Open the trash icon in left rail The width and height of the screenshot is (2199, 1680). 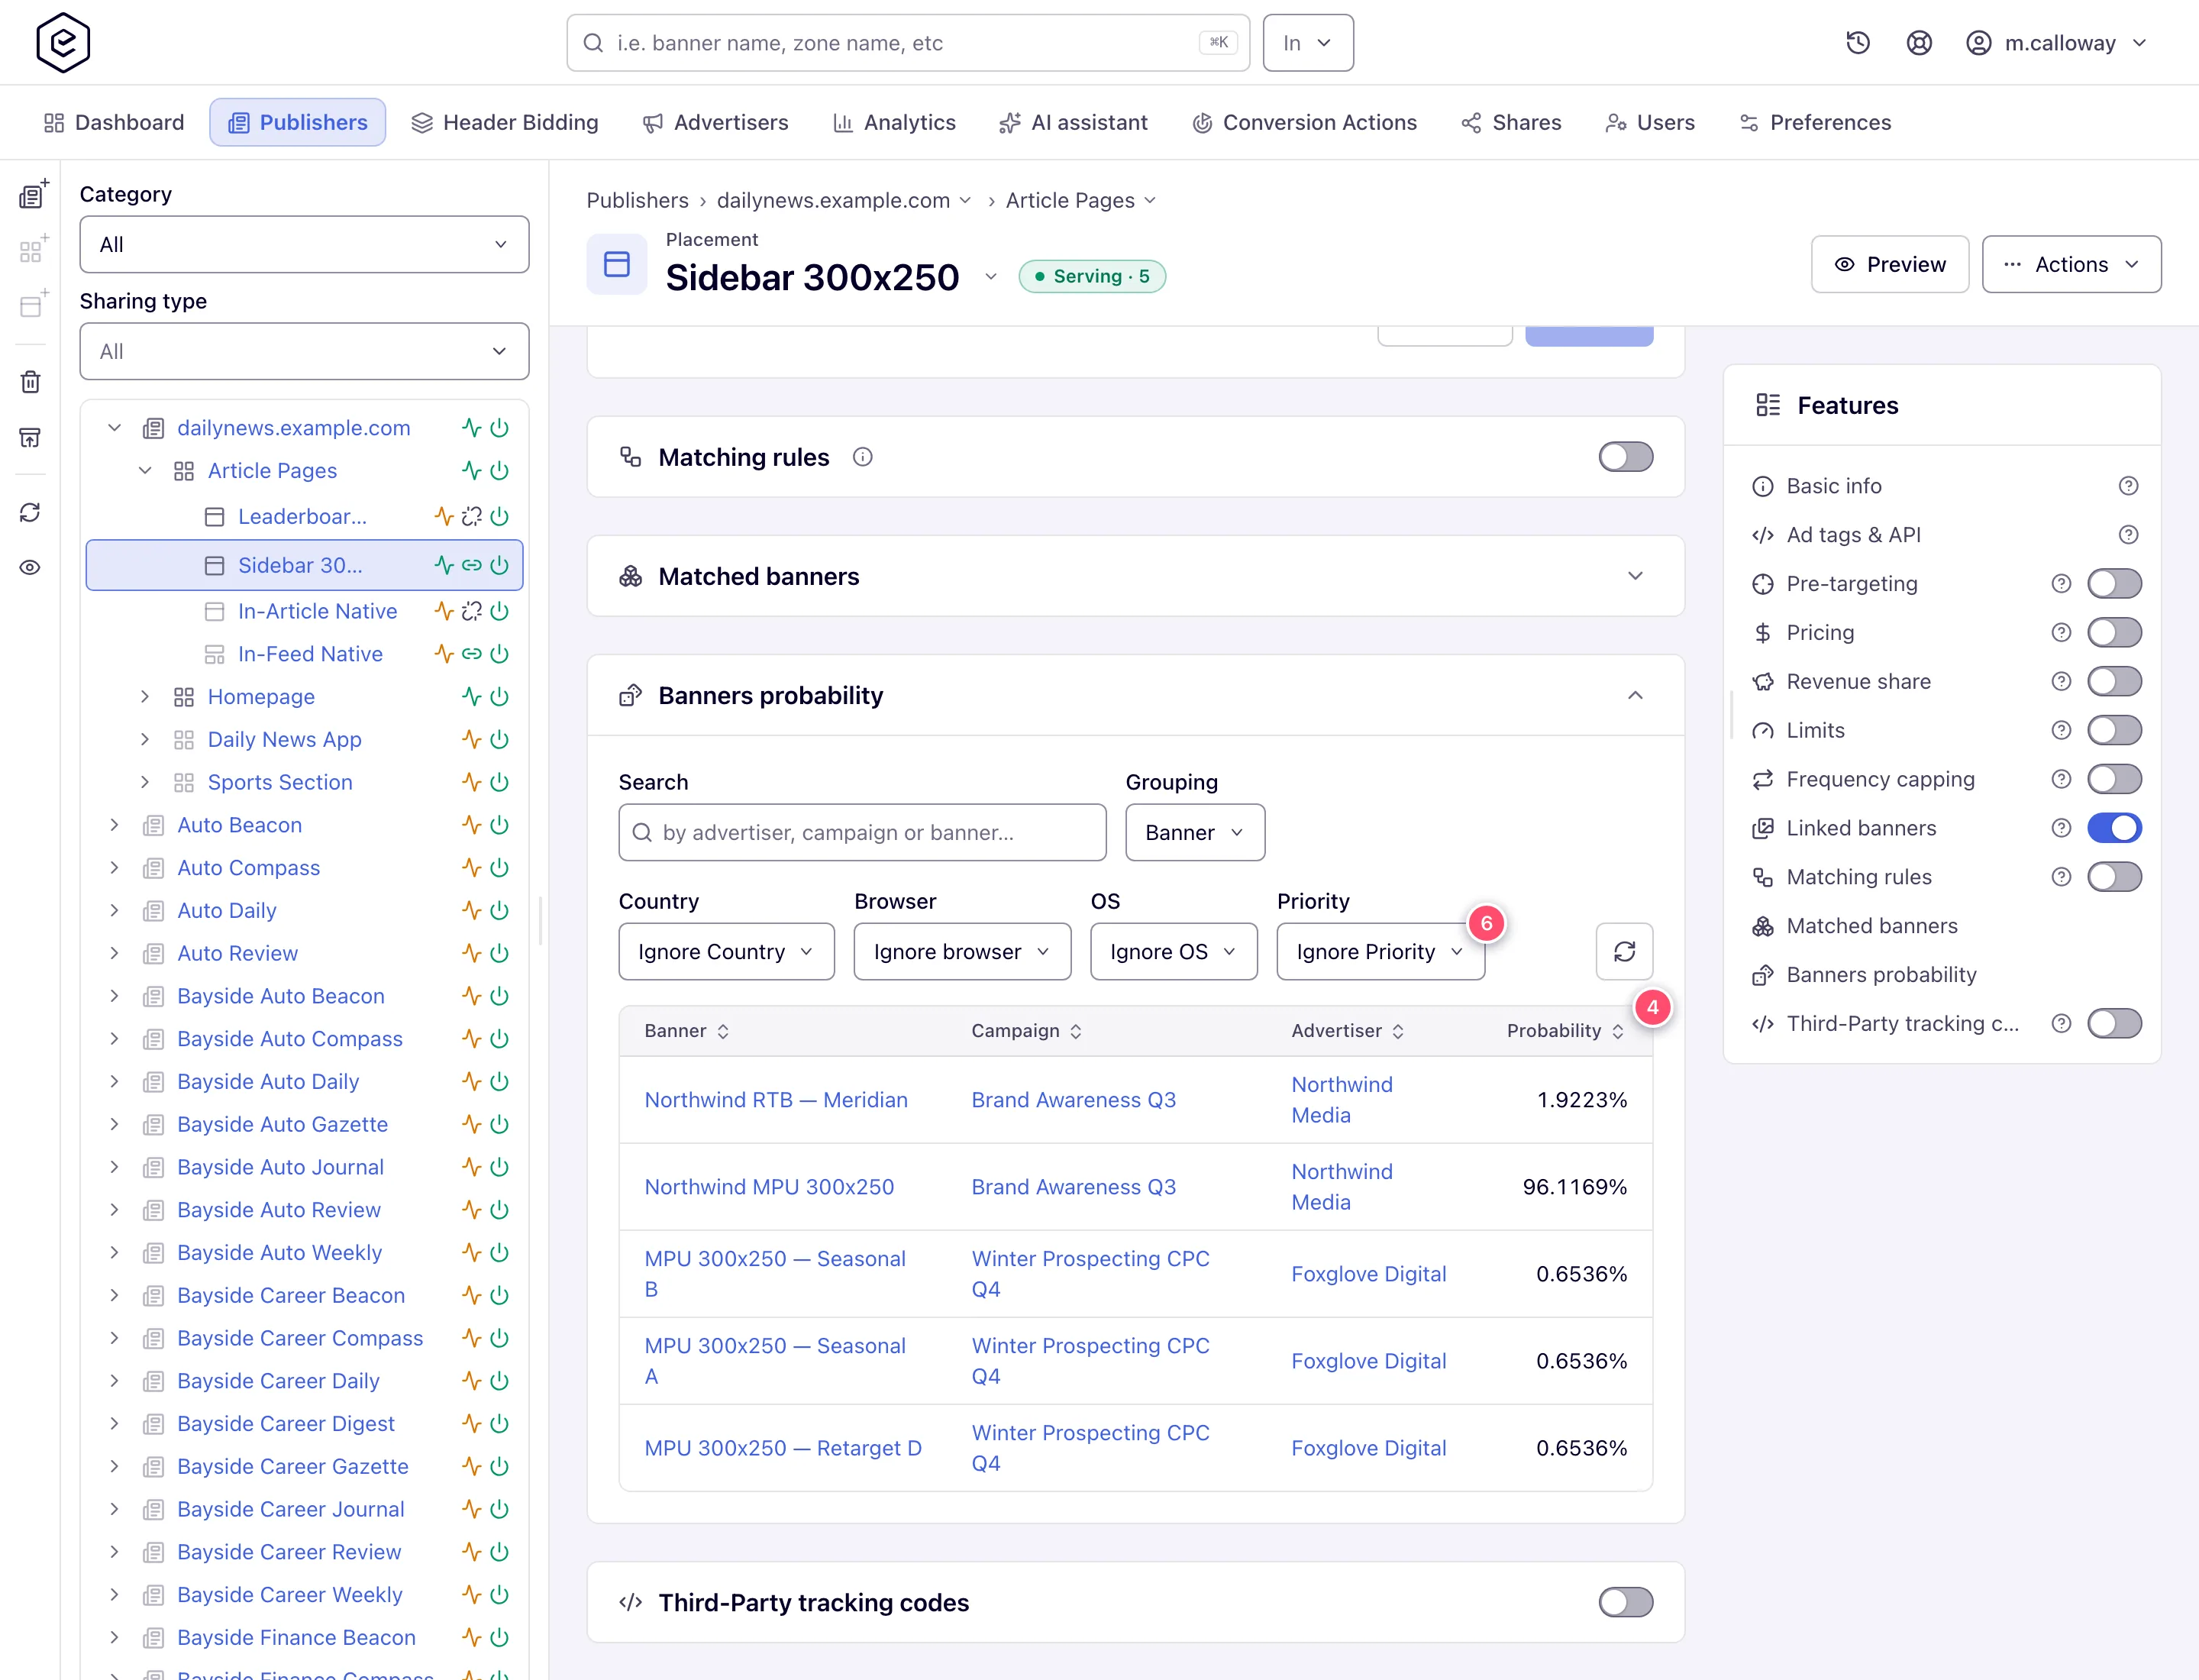31,382
